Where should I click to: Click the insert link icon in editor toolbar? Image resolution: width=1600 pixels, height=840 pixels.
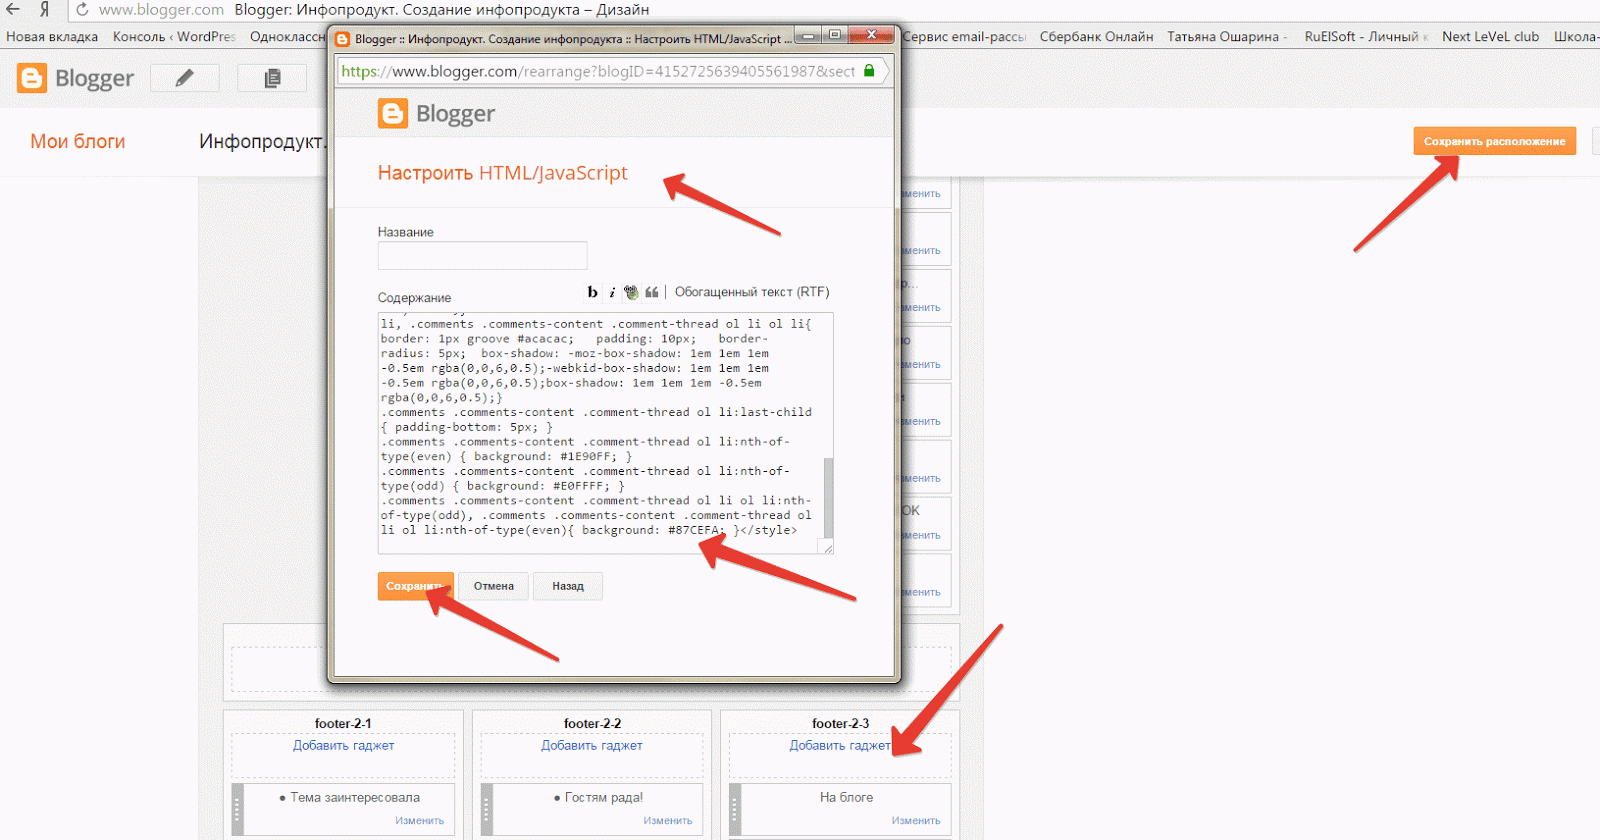(631, 292)
